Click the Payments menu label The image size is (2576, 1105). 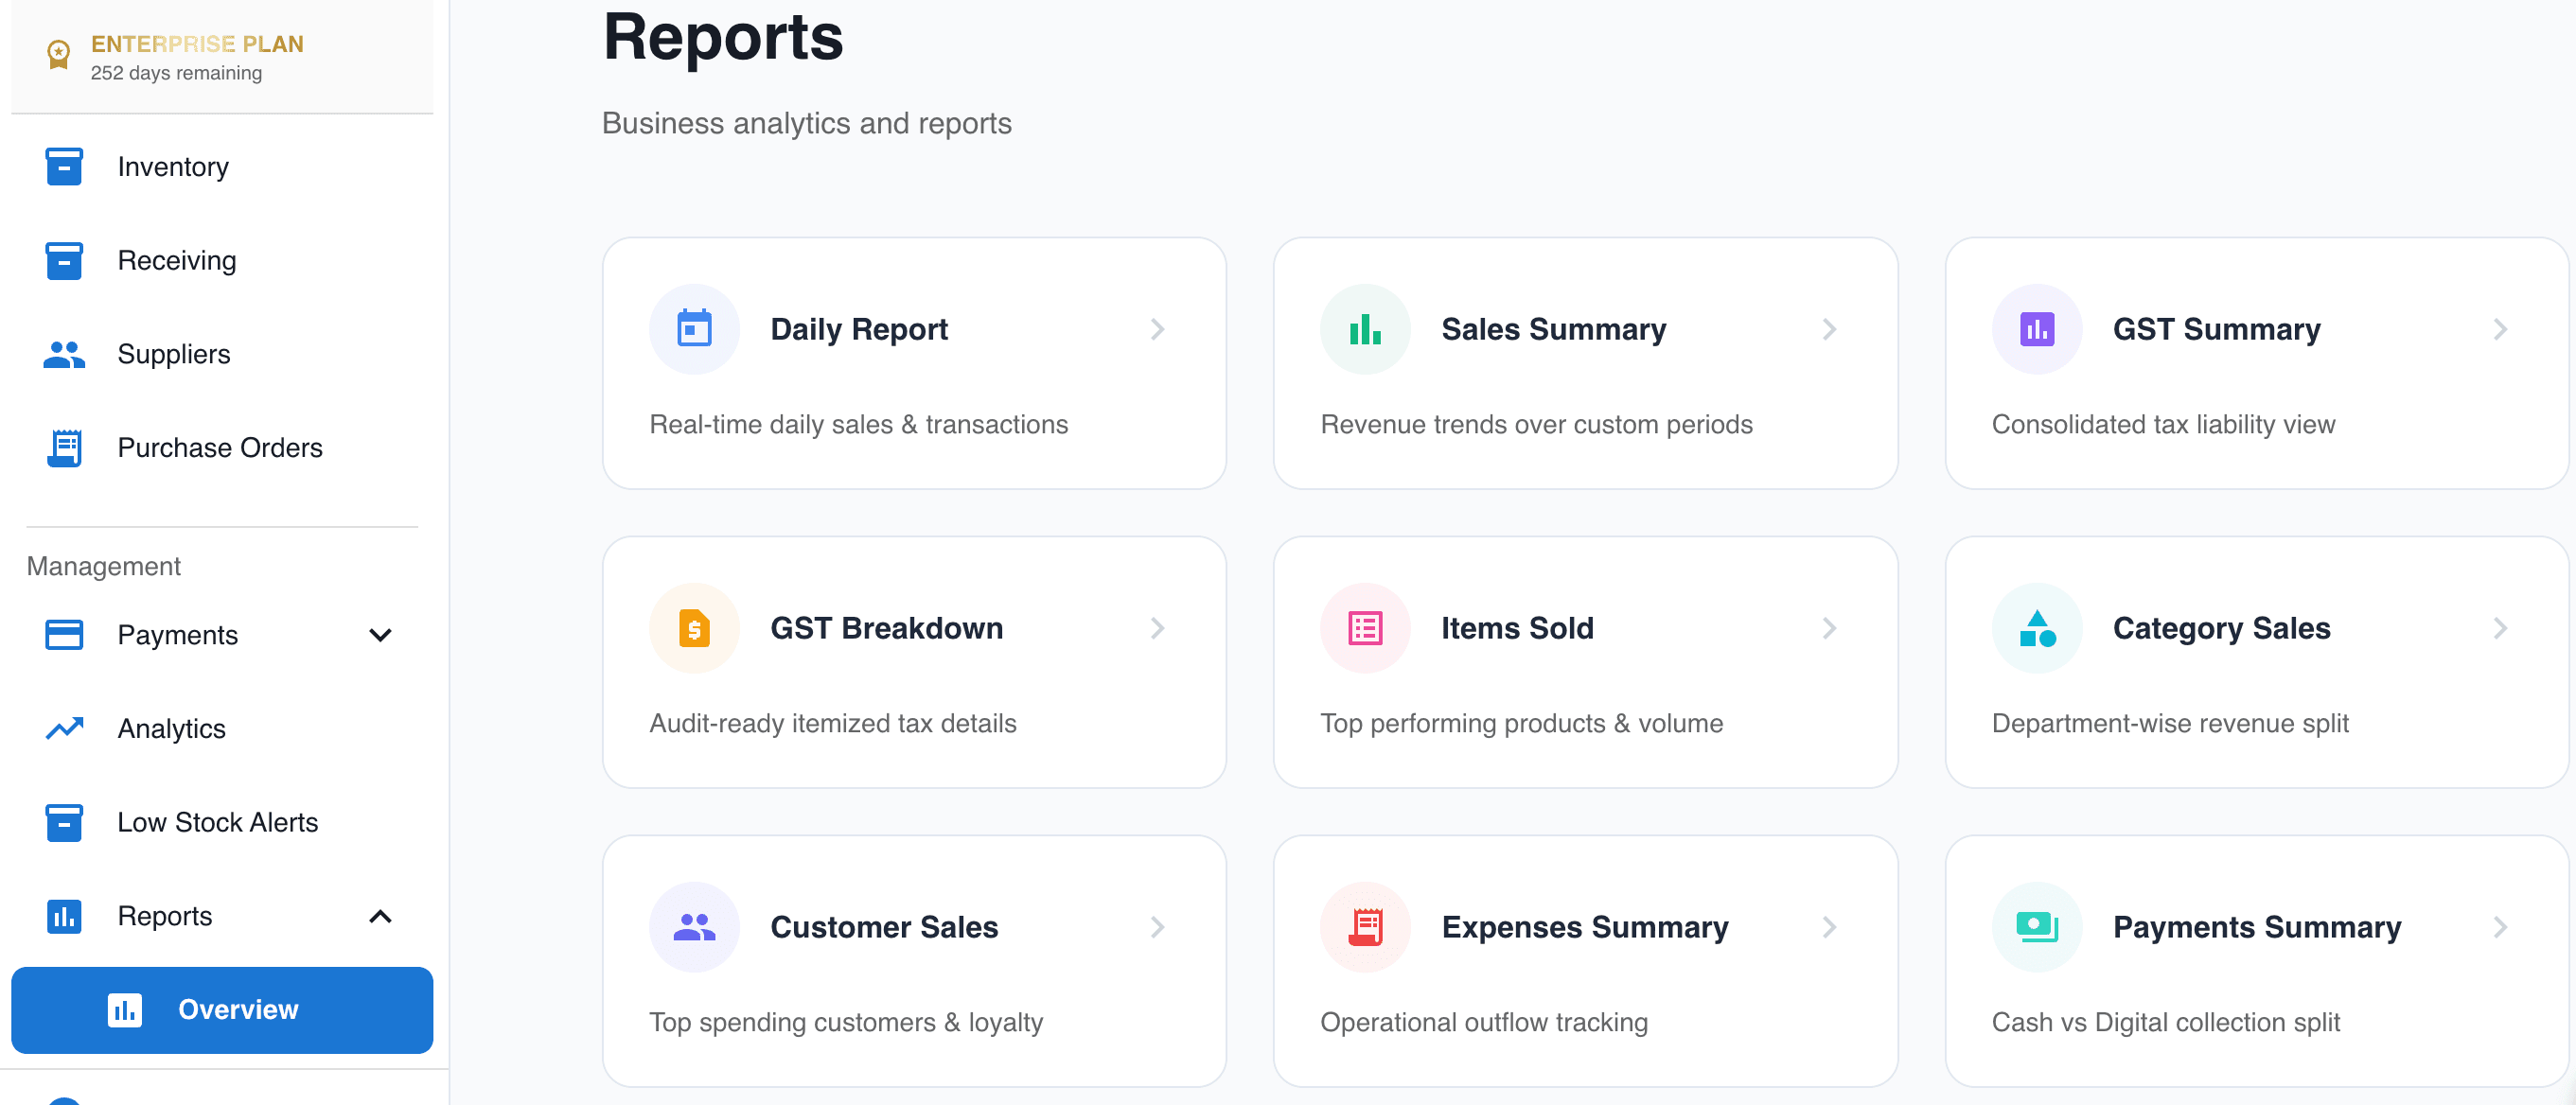click(177, 635)
